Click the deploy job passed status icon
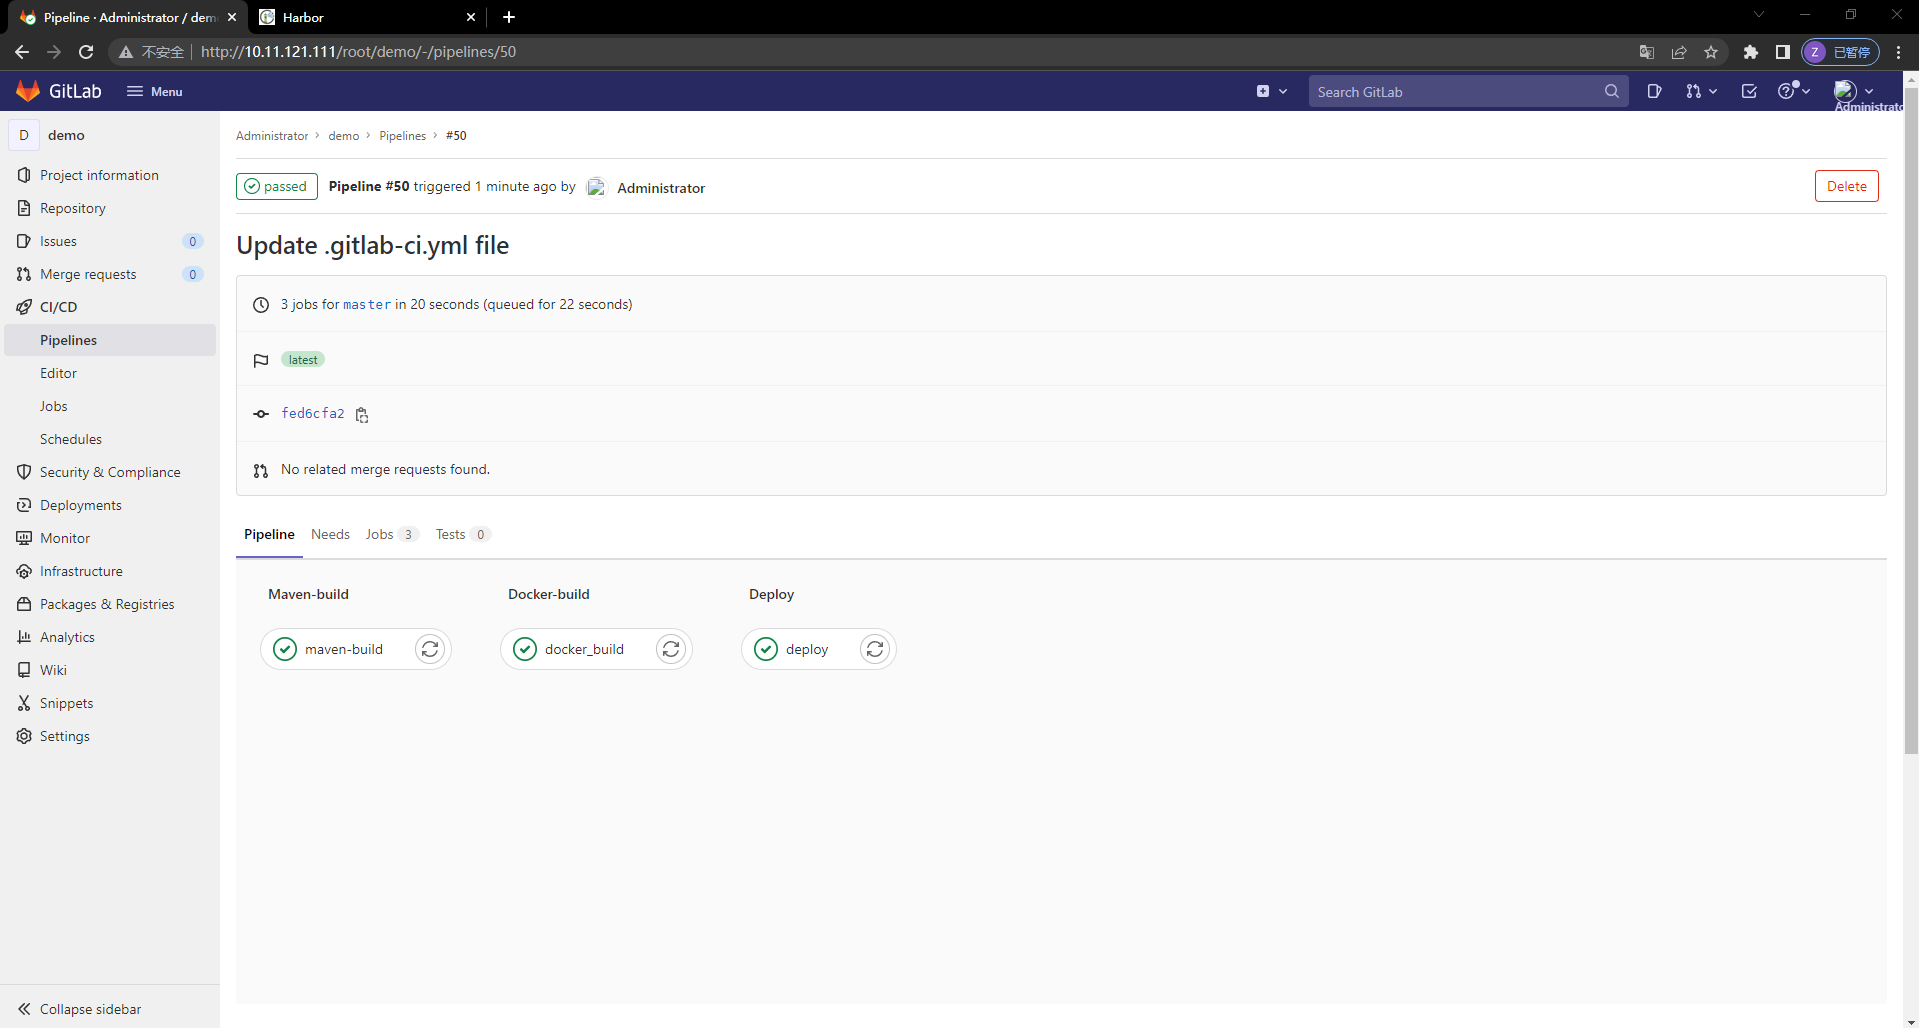The width and height of the screenshot is (1919, 1028). pyautogui.click(x=766, y=649)
